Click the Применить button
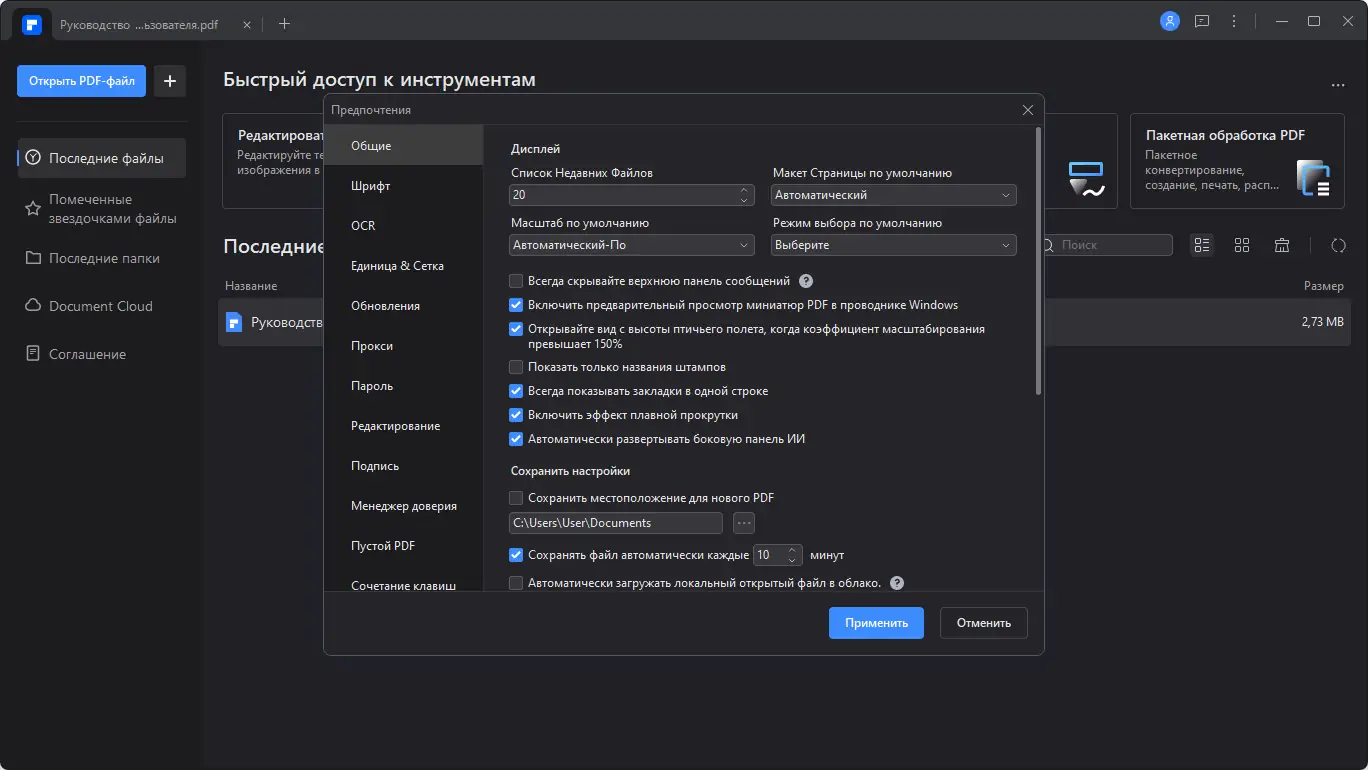Screen dimensions: 1368x770 tap(876, 623)
